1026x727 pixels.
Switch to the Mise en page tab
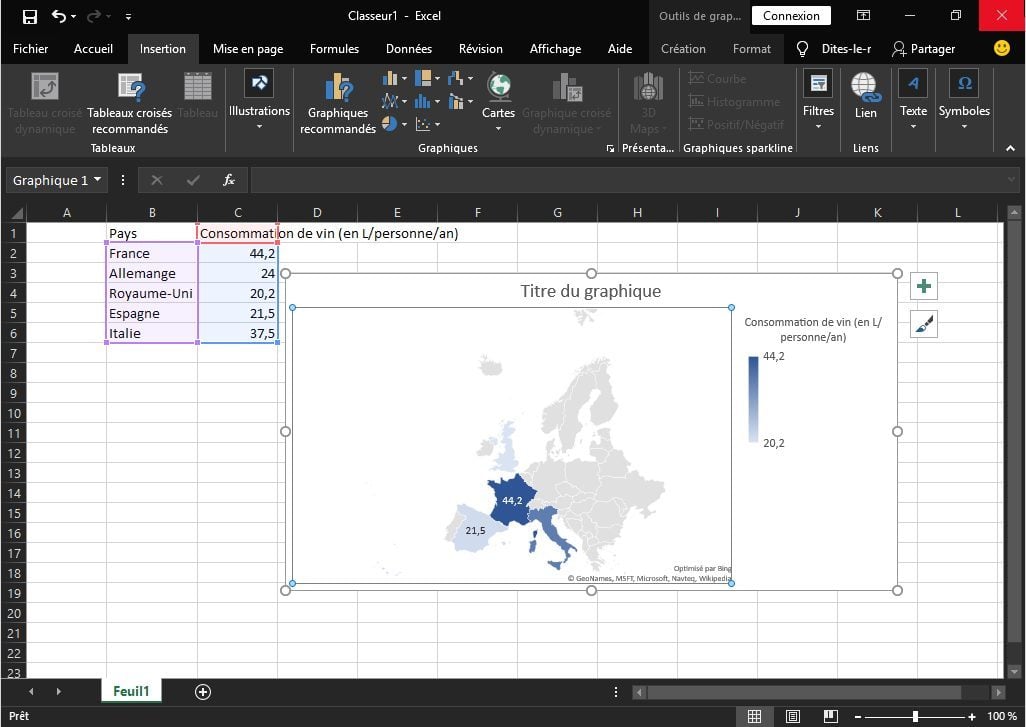(x=248, y=48)
